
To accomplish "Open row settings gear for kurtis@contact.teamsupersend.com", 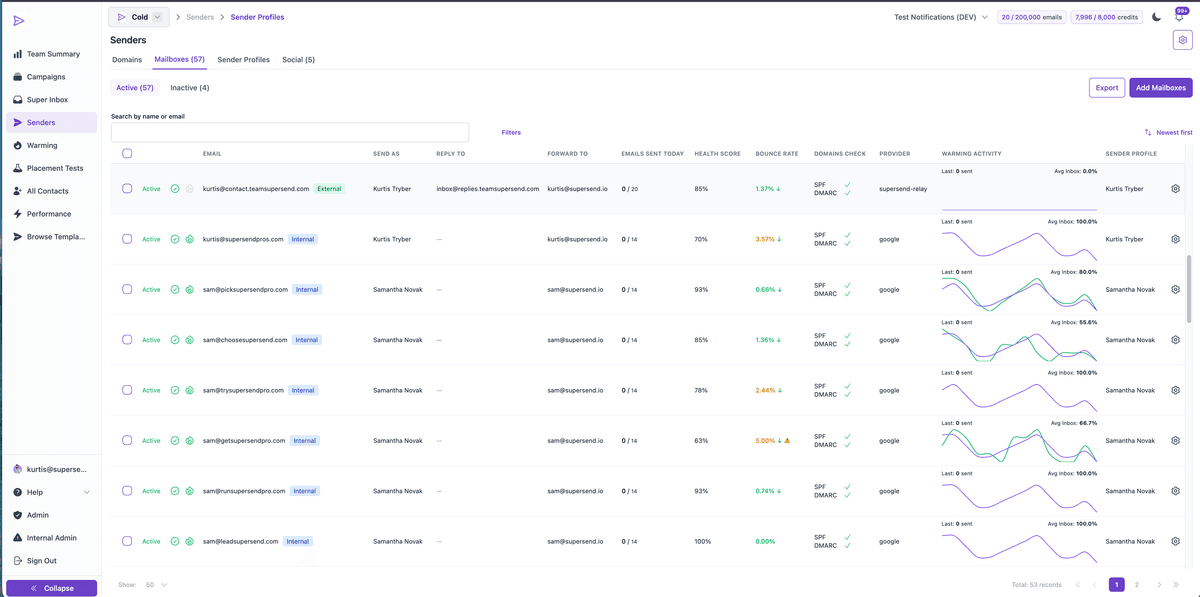I will click(1174, 187).
